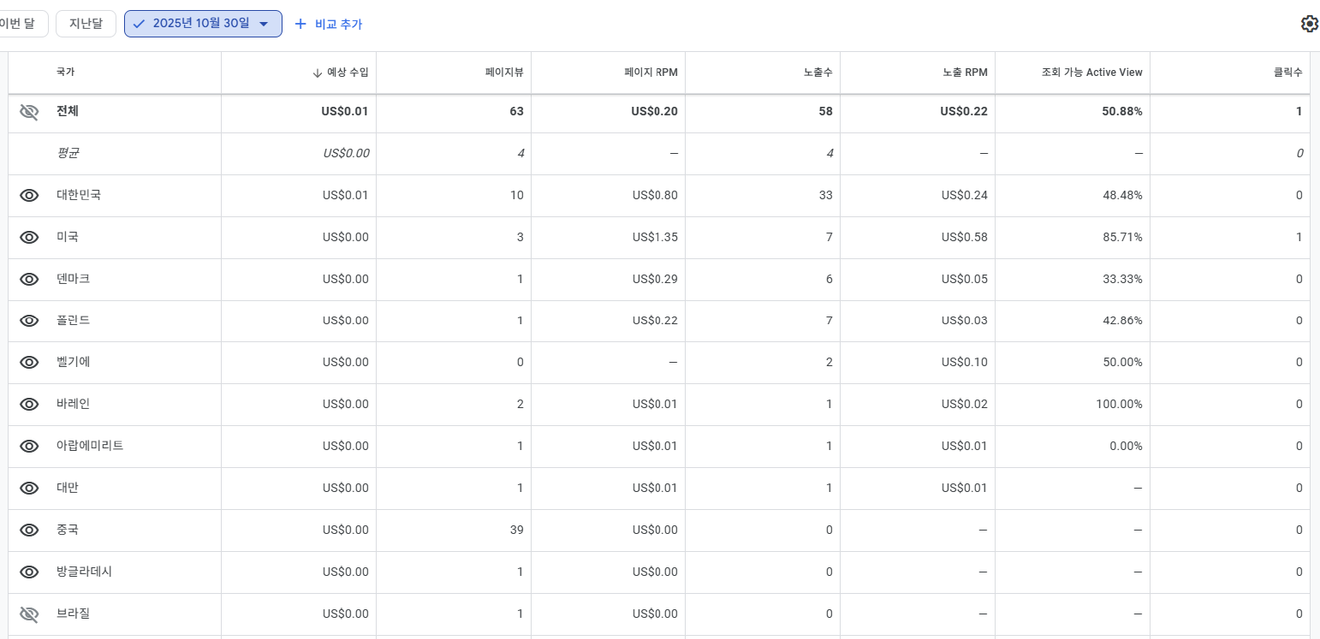Click the 국가 column header
The height and width of the screenshot is (639, 1320).
pyautogui.click(x=65, y=73)
